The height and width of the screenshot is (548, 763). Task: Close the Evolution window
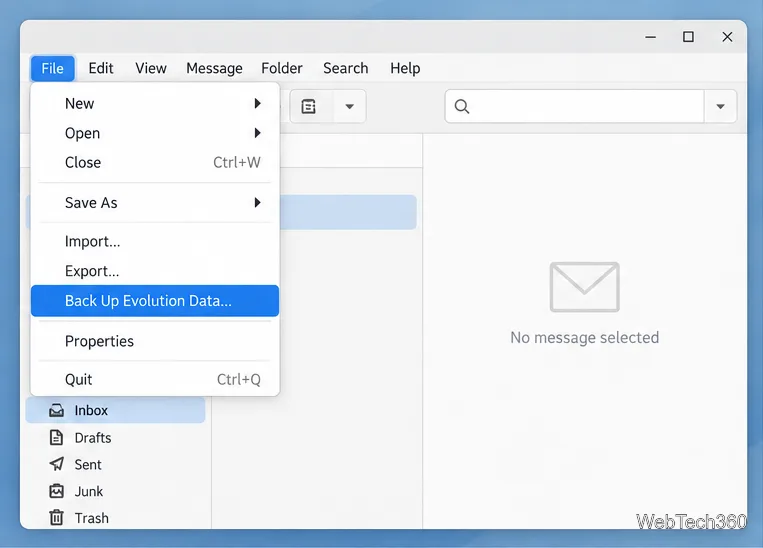coord(727,37)
